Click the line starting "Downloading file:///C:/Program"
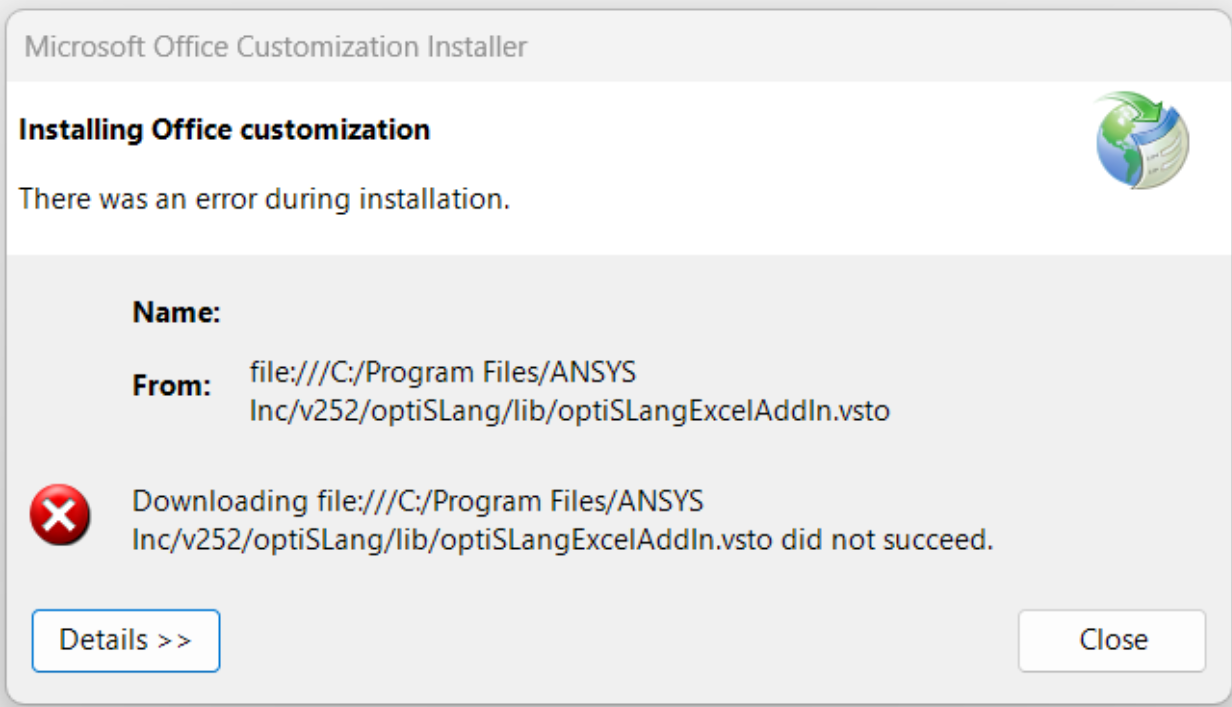This screenshot has width=1232, height=707. click(418, 500)
